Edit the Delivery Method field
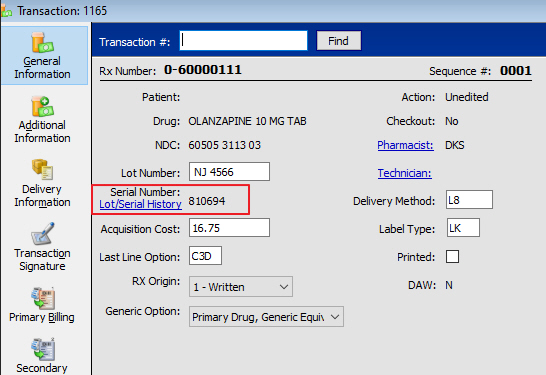Image resolution: width=546 pixels, height=375 pixels. (x=469, y=200)
